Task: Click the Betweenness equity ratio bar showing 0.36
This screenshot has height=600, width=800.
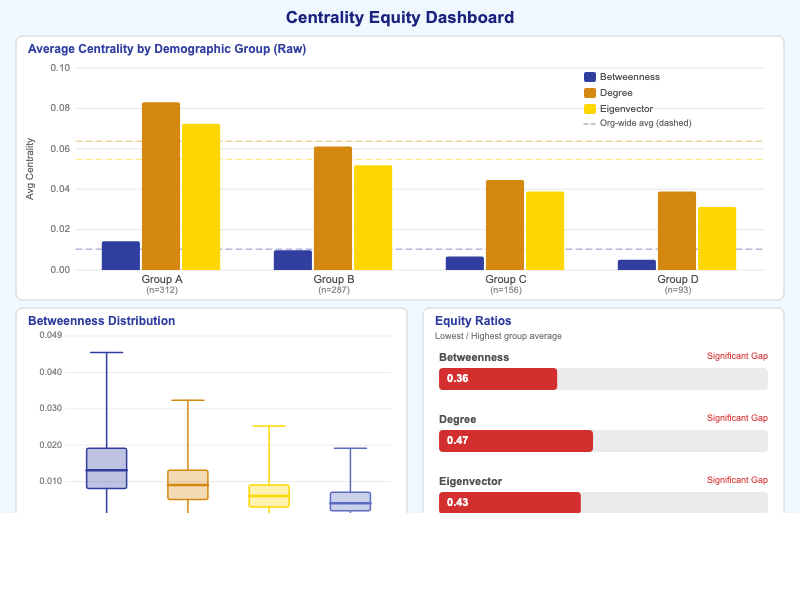Action: tap(498, 379)
